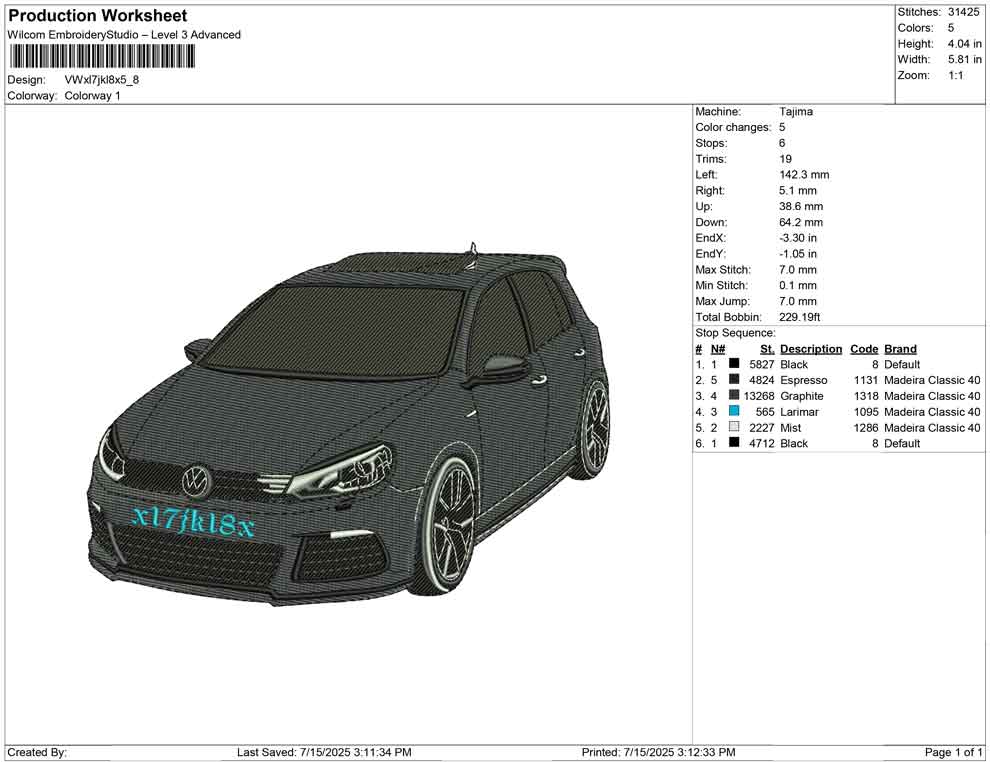This screenshot has width=990, height=762.
Task: Select the Graphite color swatch
Action: (734, 396)
